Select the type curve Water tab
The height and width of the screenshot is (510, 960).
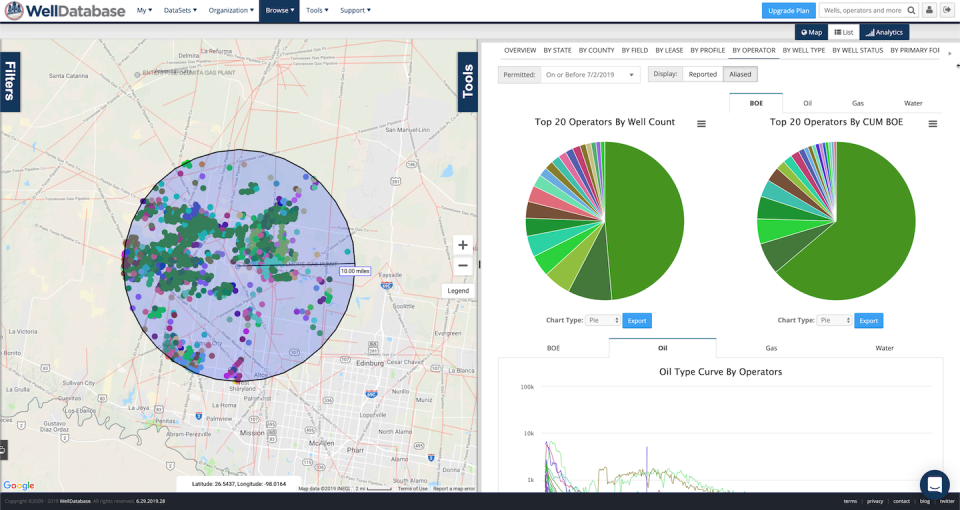point(884,348)
